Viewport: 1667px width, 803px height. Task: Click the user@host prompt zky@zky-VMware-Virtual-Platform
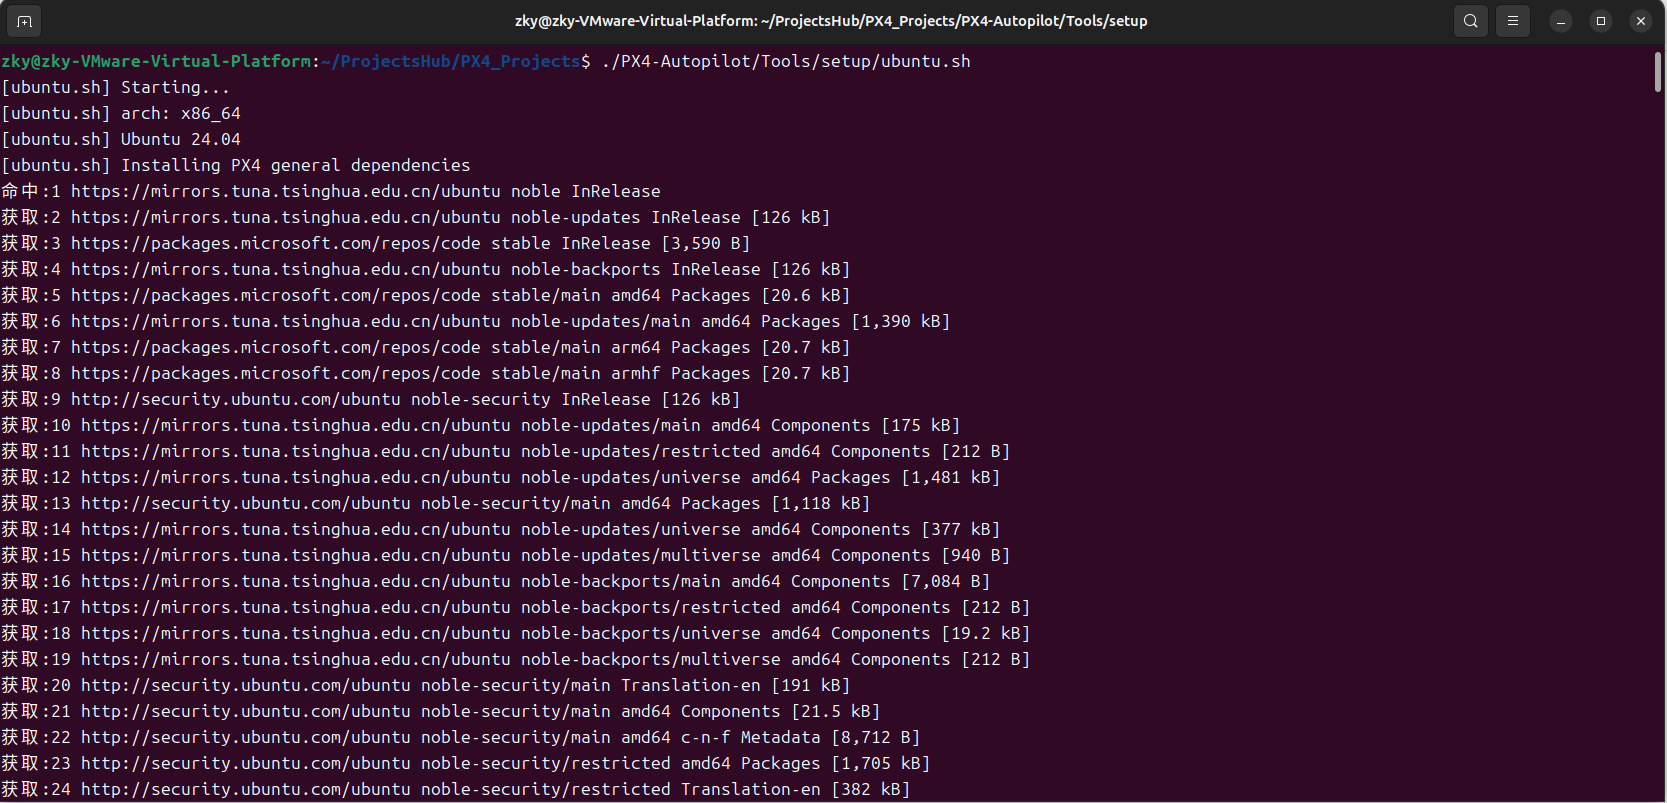click(156, 61)
